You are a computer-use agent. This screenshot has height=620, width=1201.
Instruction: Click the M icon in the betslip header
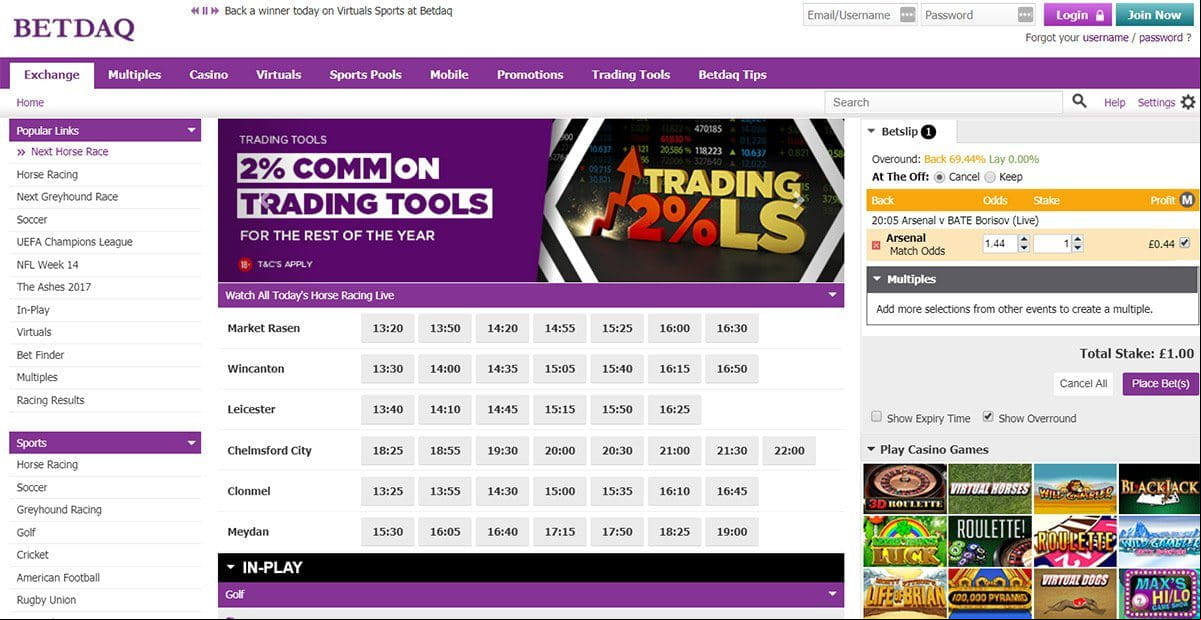click(1187, 200)
